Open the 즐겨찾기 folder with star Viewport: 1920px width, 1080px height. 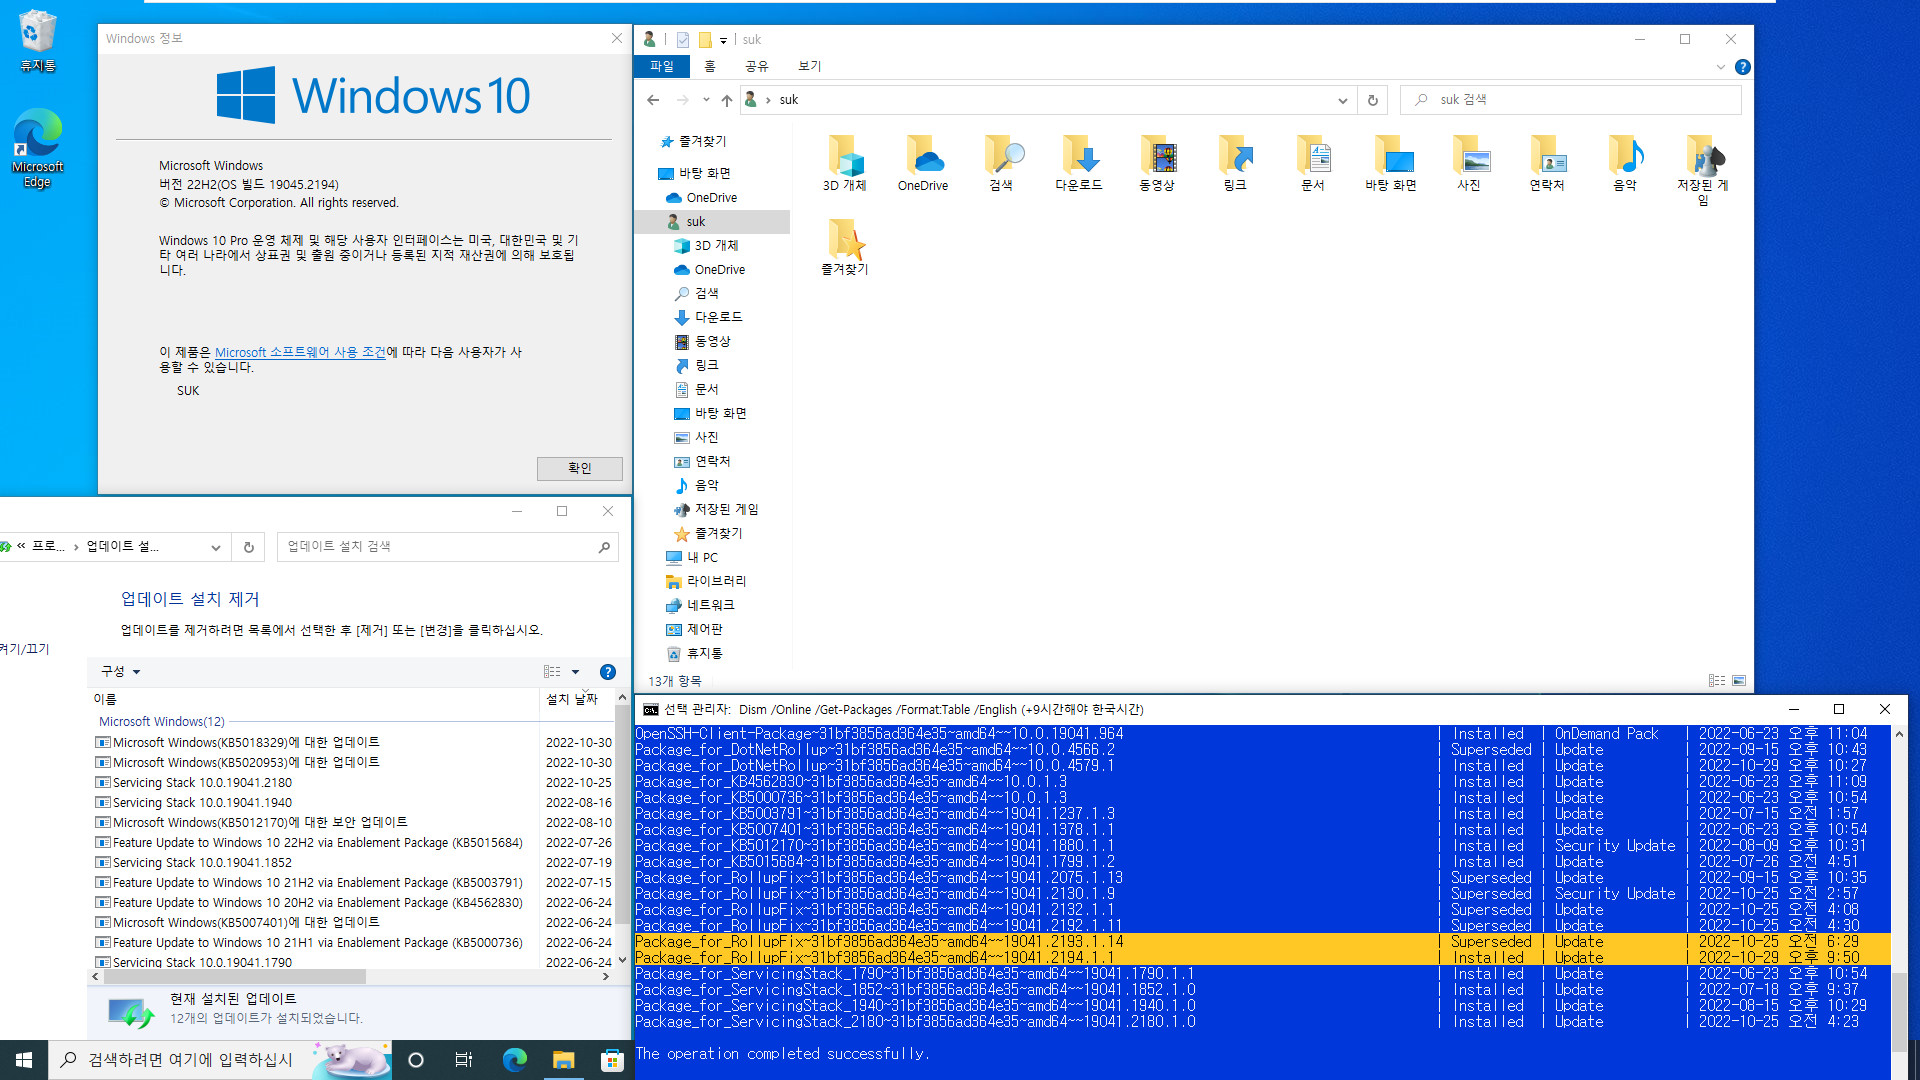pos(844,247)
